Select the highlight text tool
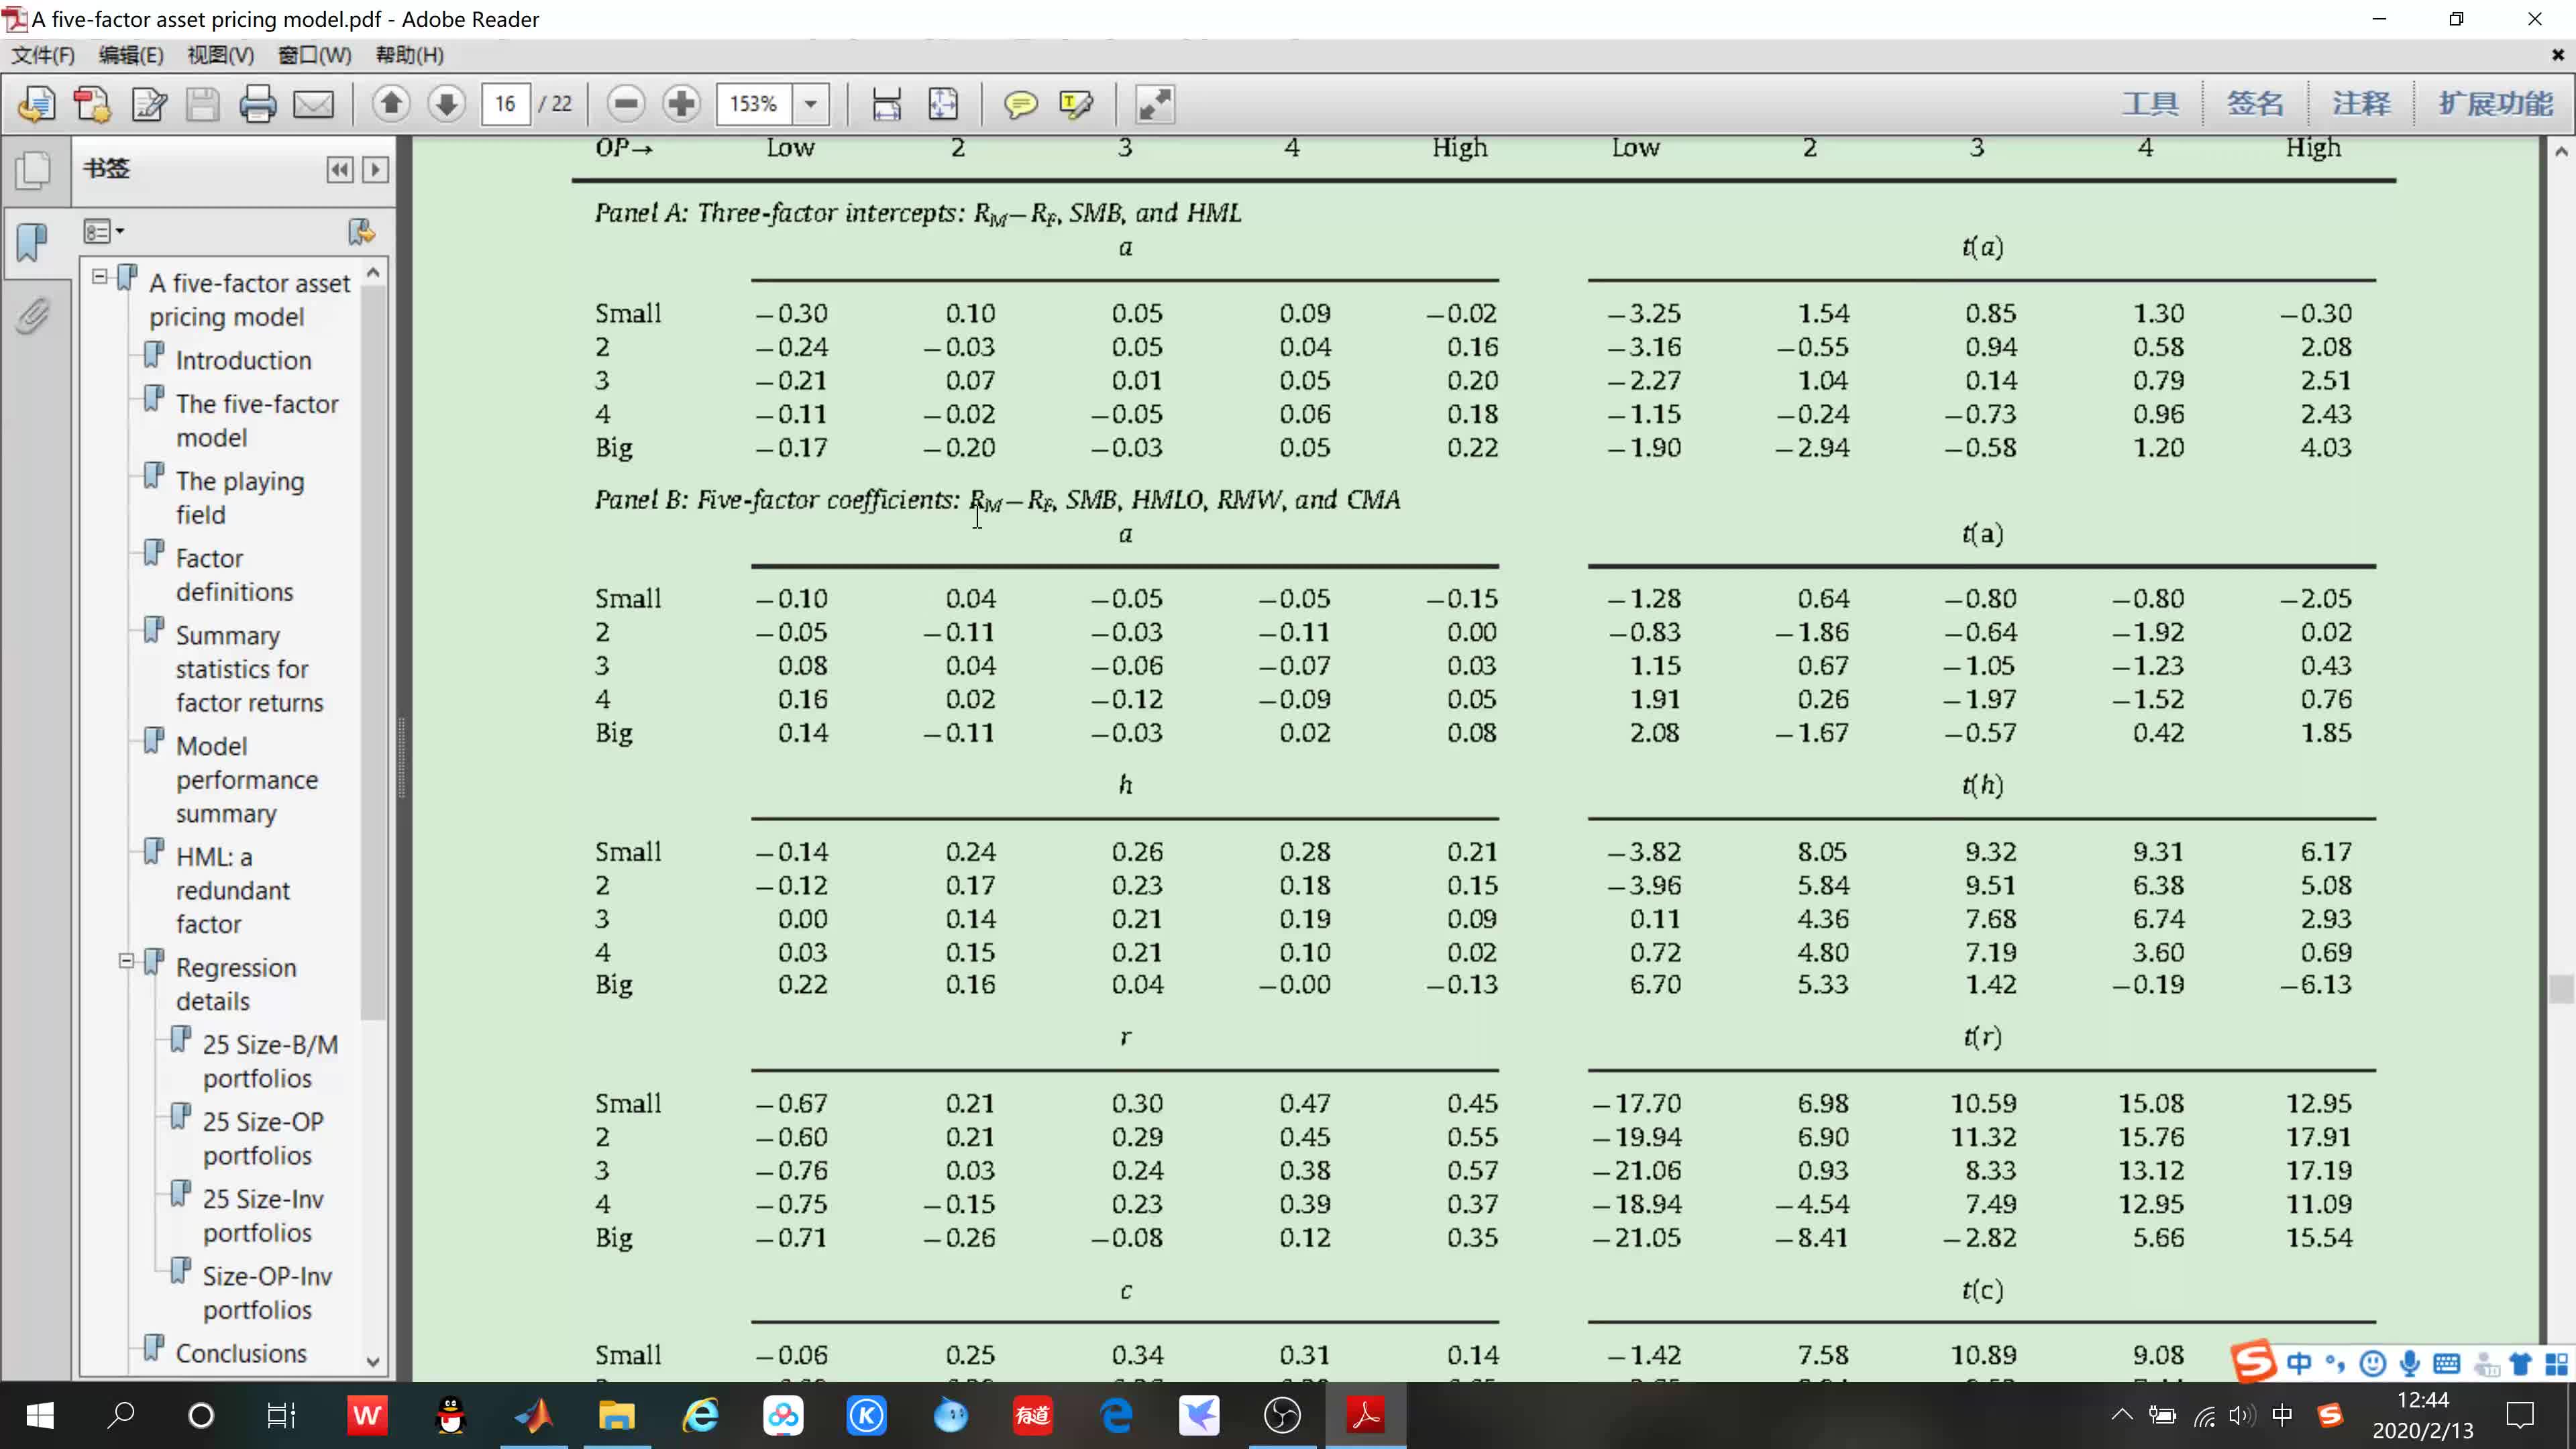The image size is (2576, 1449). point(1076,104)
